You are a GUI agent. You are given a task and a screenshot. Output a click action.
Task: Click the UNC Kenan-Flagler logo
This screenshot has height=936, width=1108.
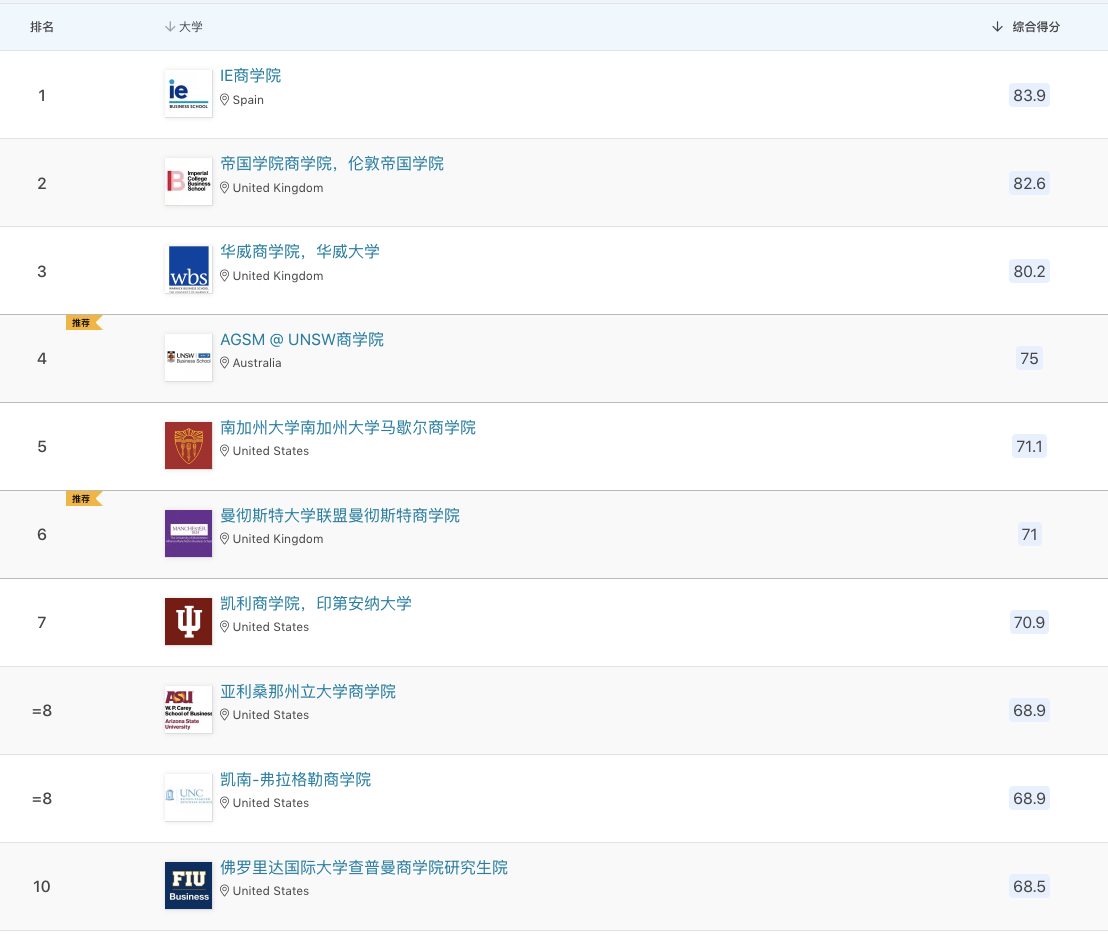(x=188, y=798)
